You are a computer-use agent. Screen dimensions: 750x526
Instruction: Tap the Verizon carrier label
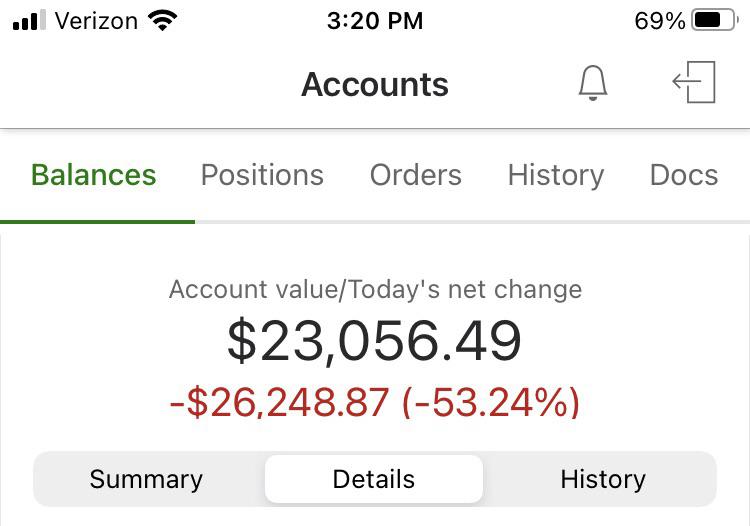point(97,21)
